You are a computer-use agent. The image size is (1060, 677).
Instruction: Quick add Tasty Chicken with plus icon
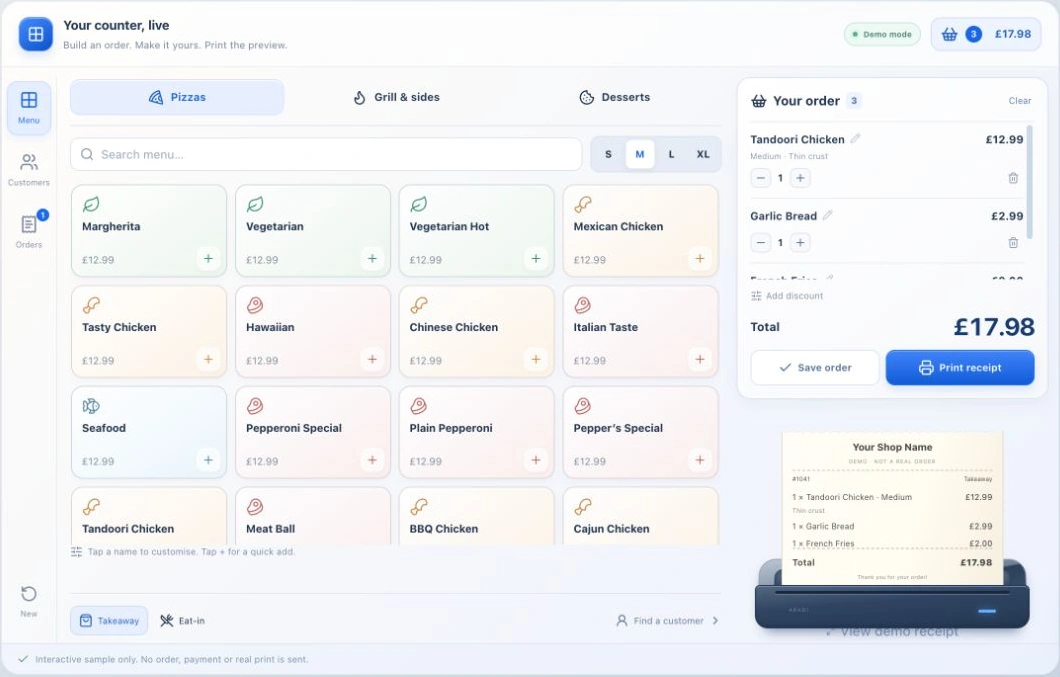coord(208,359)
